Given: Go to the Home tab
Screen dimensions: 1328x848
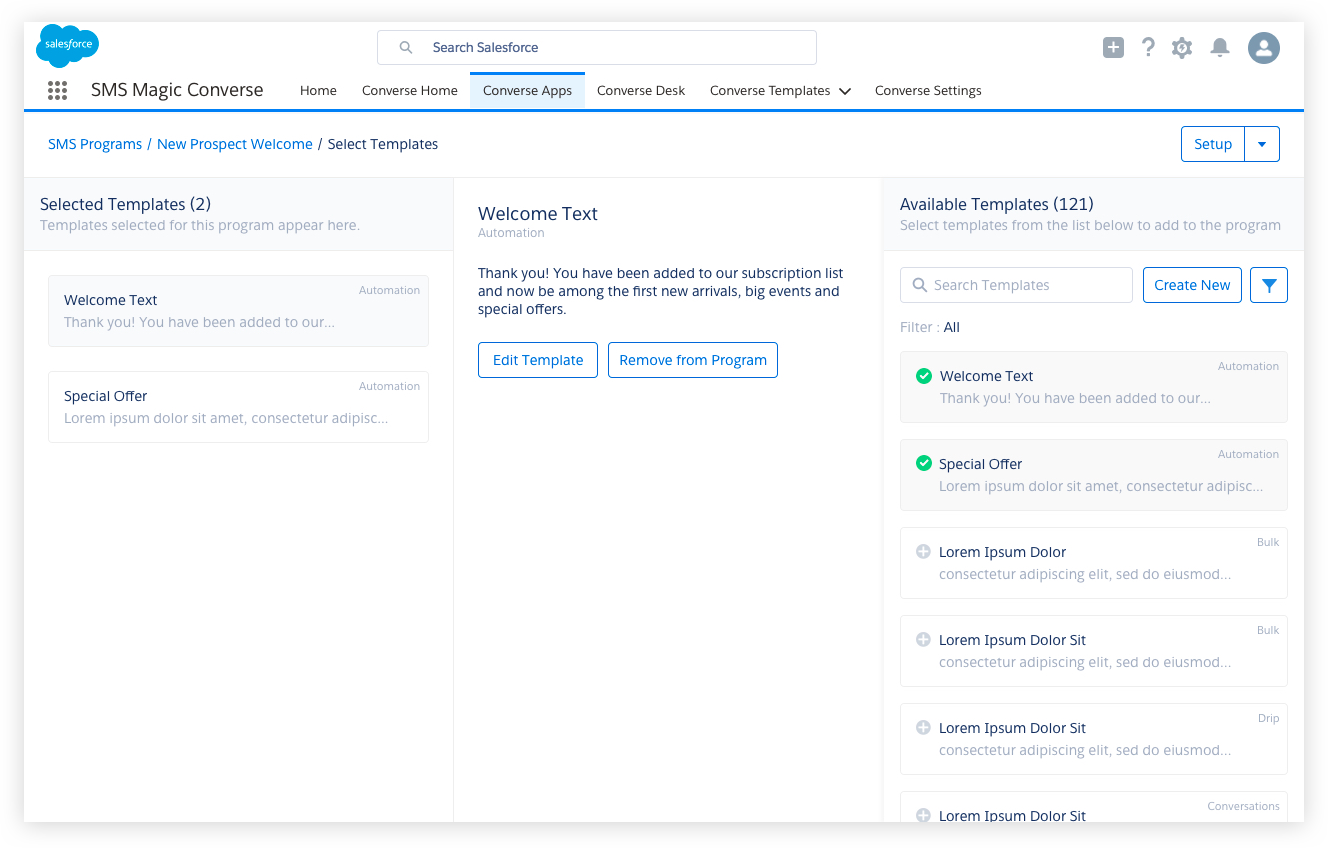Looking at the screenshot, I should coord(318,90).
